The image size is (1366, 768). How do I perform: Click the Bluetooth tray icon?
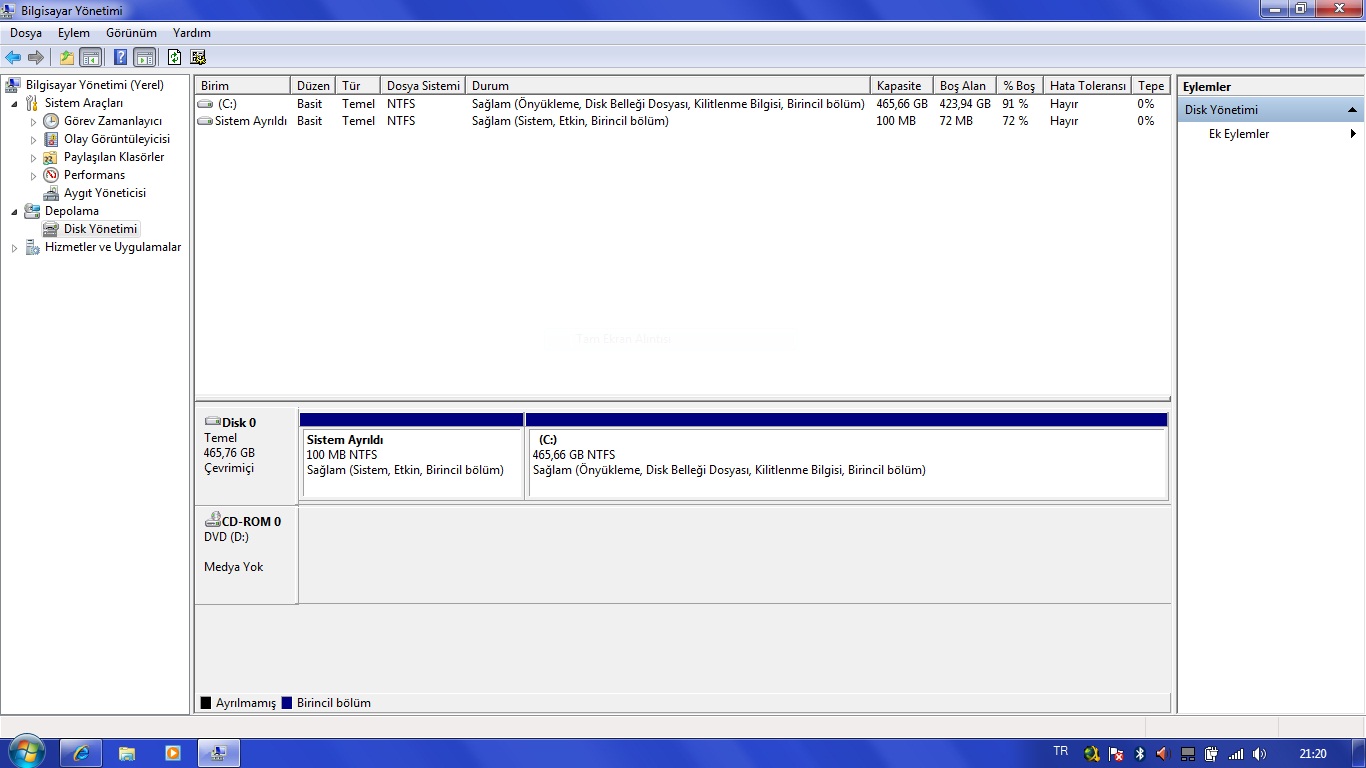1139,754
